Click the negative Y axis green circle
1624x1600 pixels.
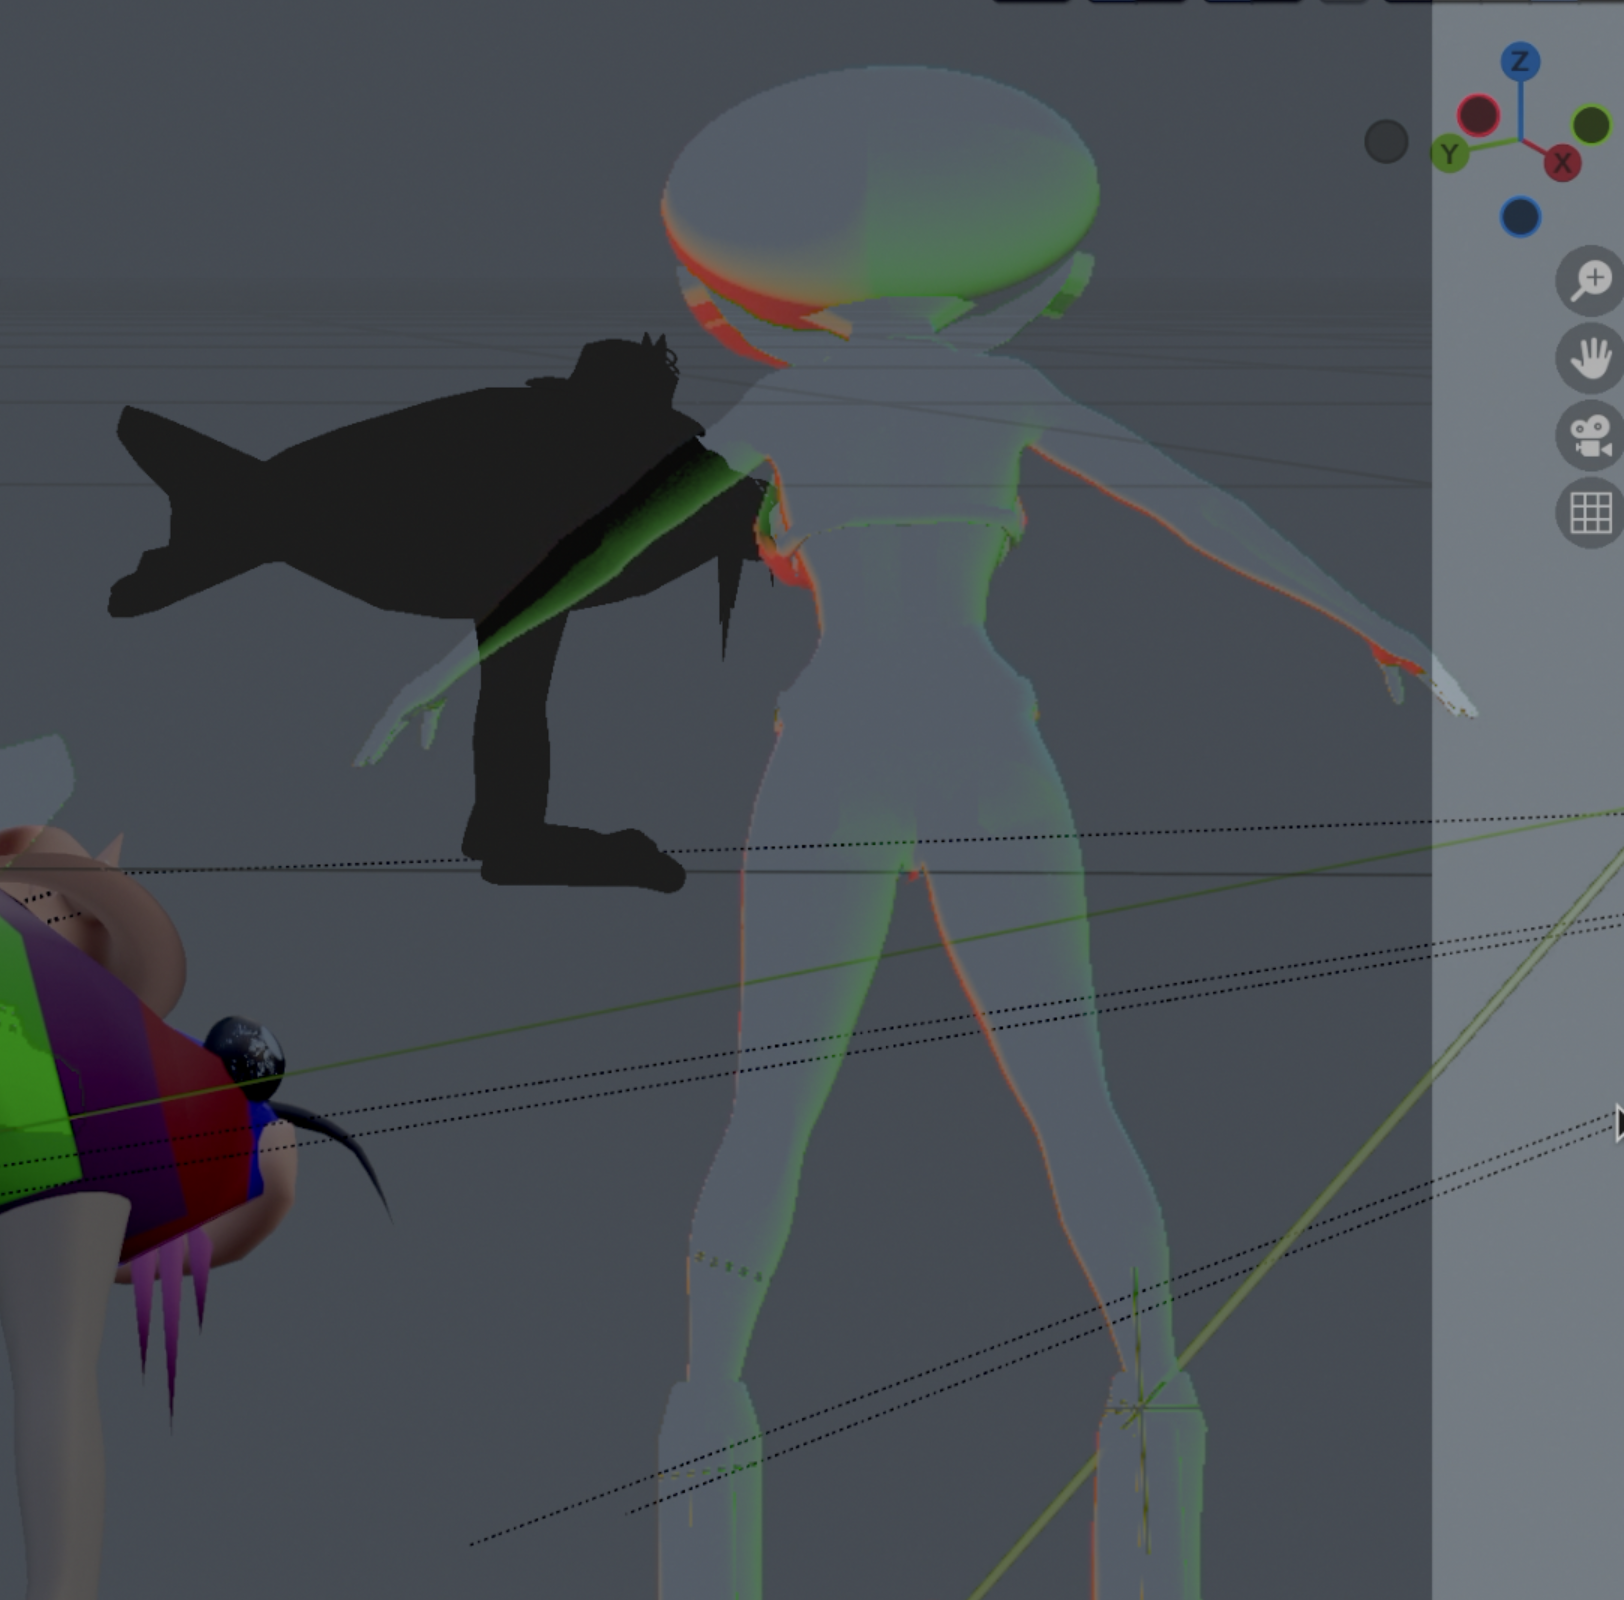point(1591,126)
